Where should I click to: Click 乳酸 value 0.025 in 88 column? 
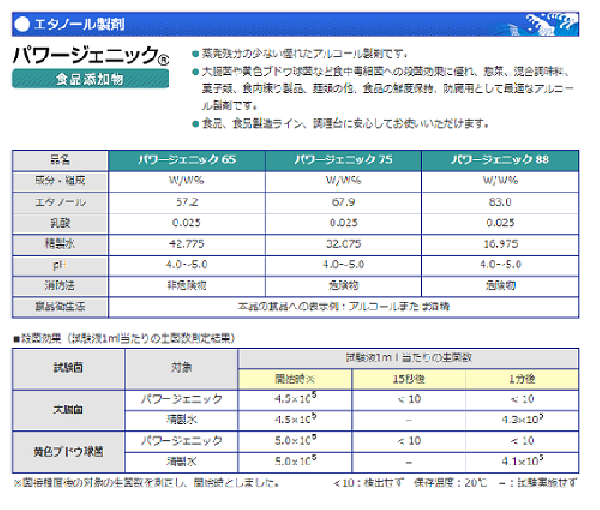pos(500,223)
